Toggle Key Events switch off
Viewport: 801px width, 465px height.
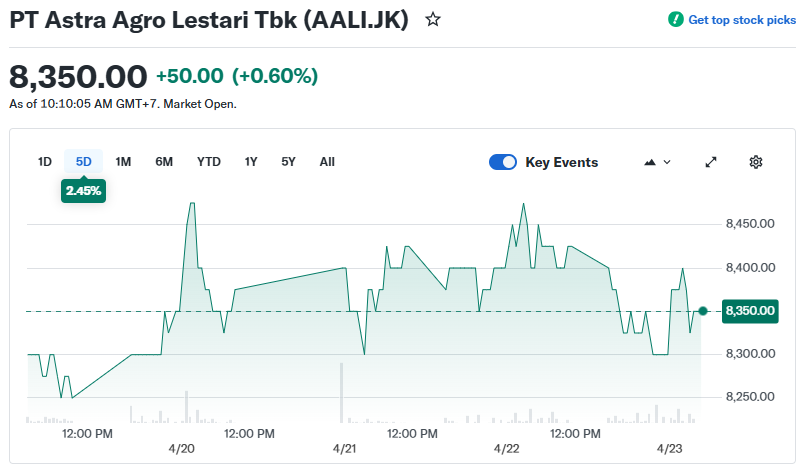click(503, 162)
